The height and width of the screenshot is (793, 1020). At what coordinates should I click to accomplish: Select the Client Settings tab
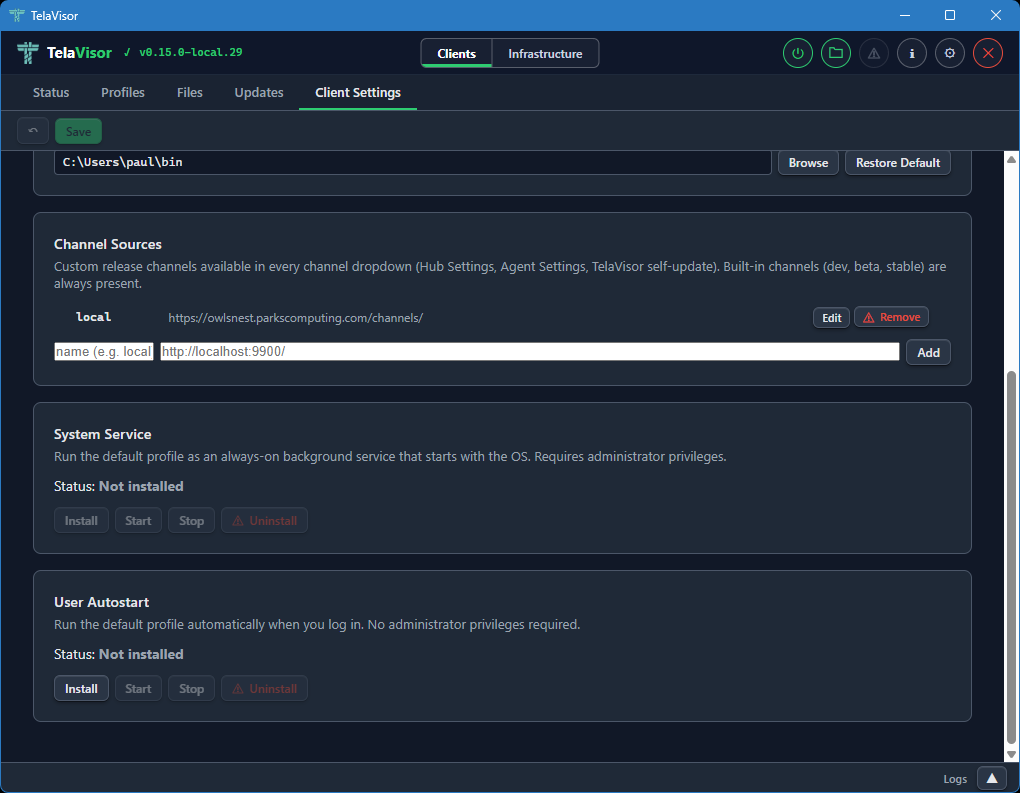point(358,92)
